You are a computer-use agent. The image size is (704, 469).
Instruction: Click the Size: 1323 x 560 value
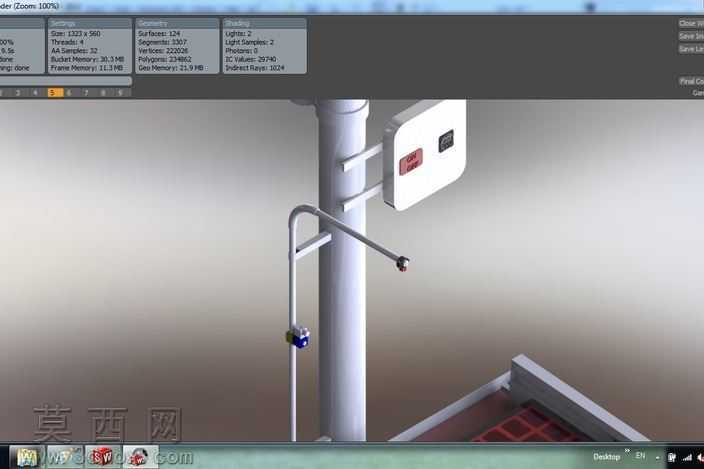pyautogui.click(x=75, y=34)
